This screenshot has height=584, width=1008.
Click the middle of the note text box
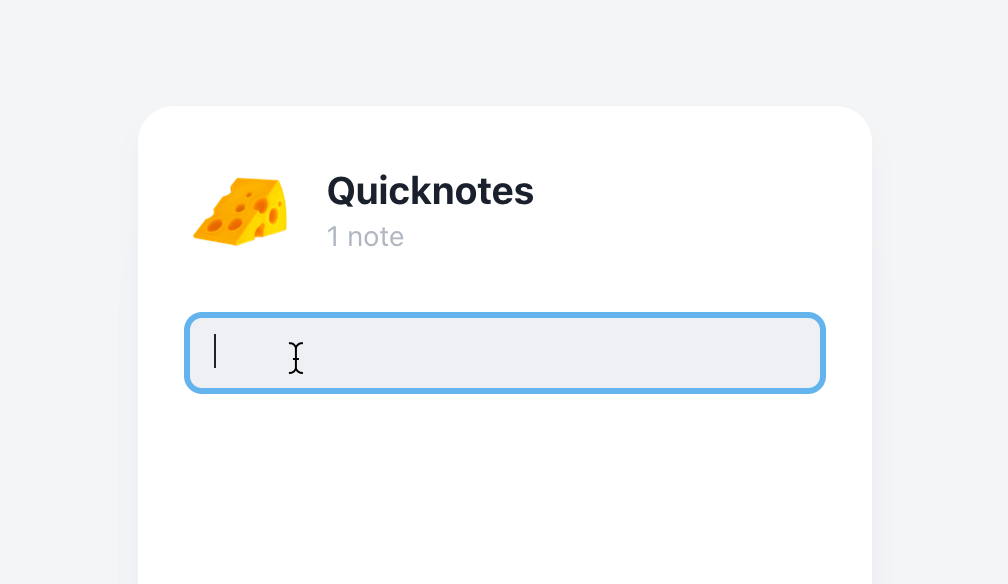[x=505, y=353]
